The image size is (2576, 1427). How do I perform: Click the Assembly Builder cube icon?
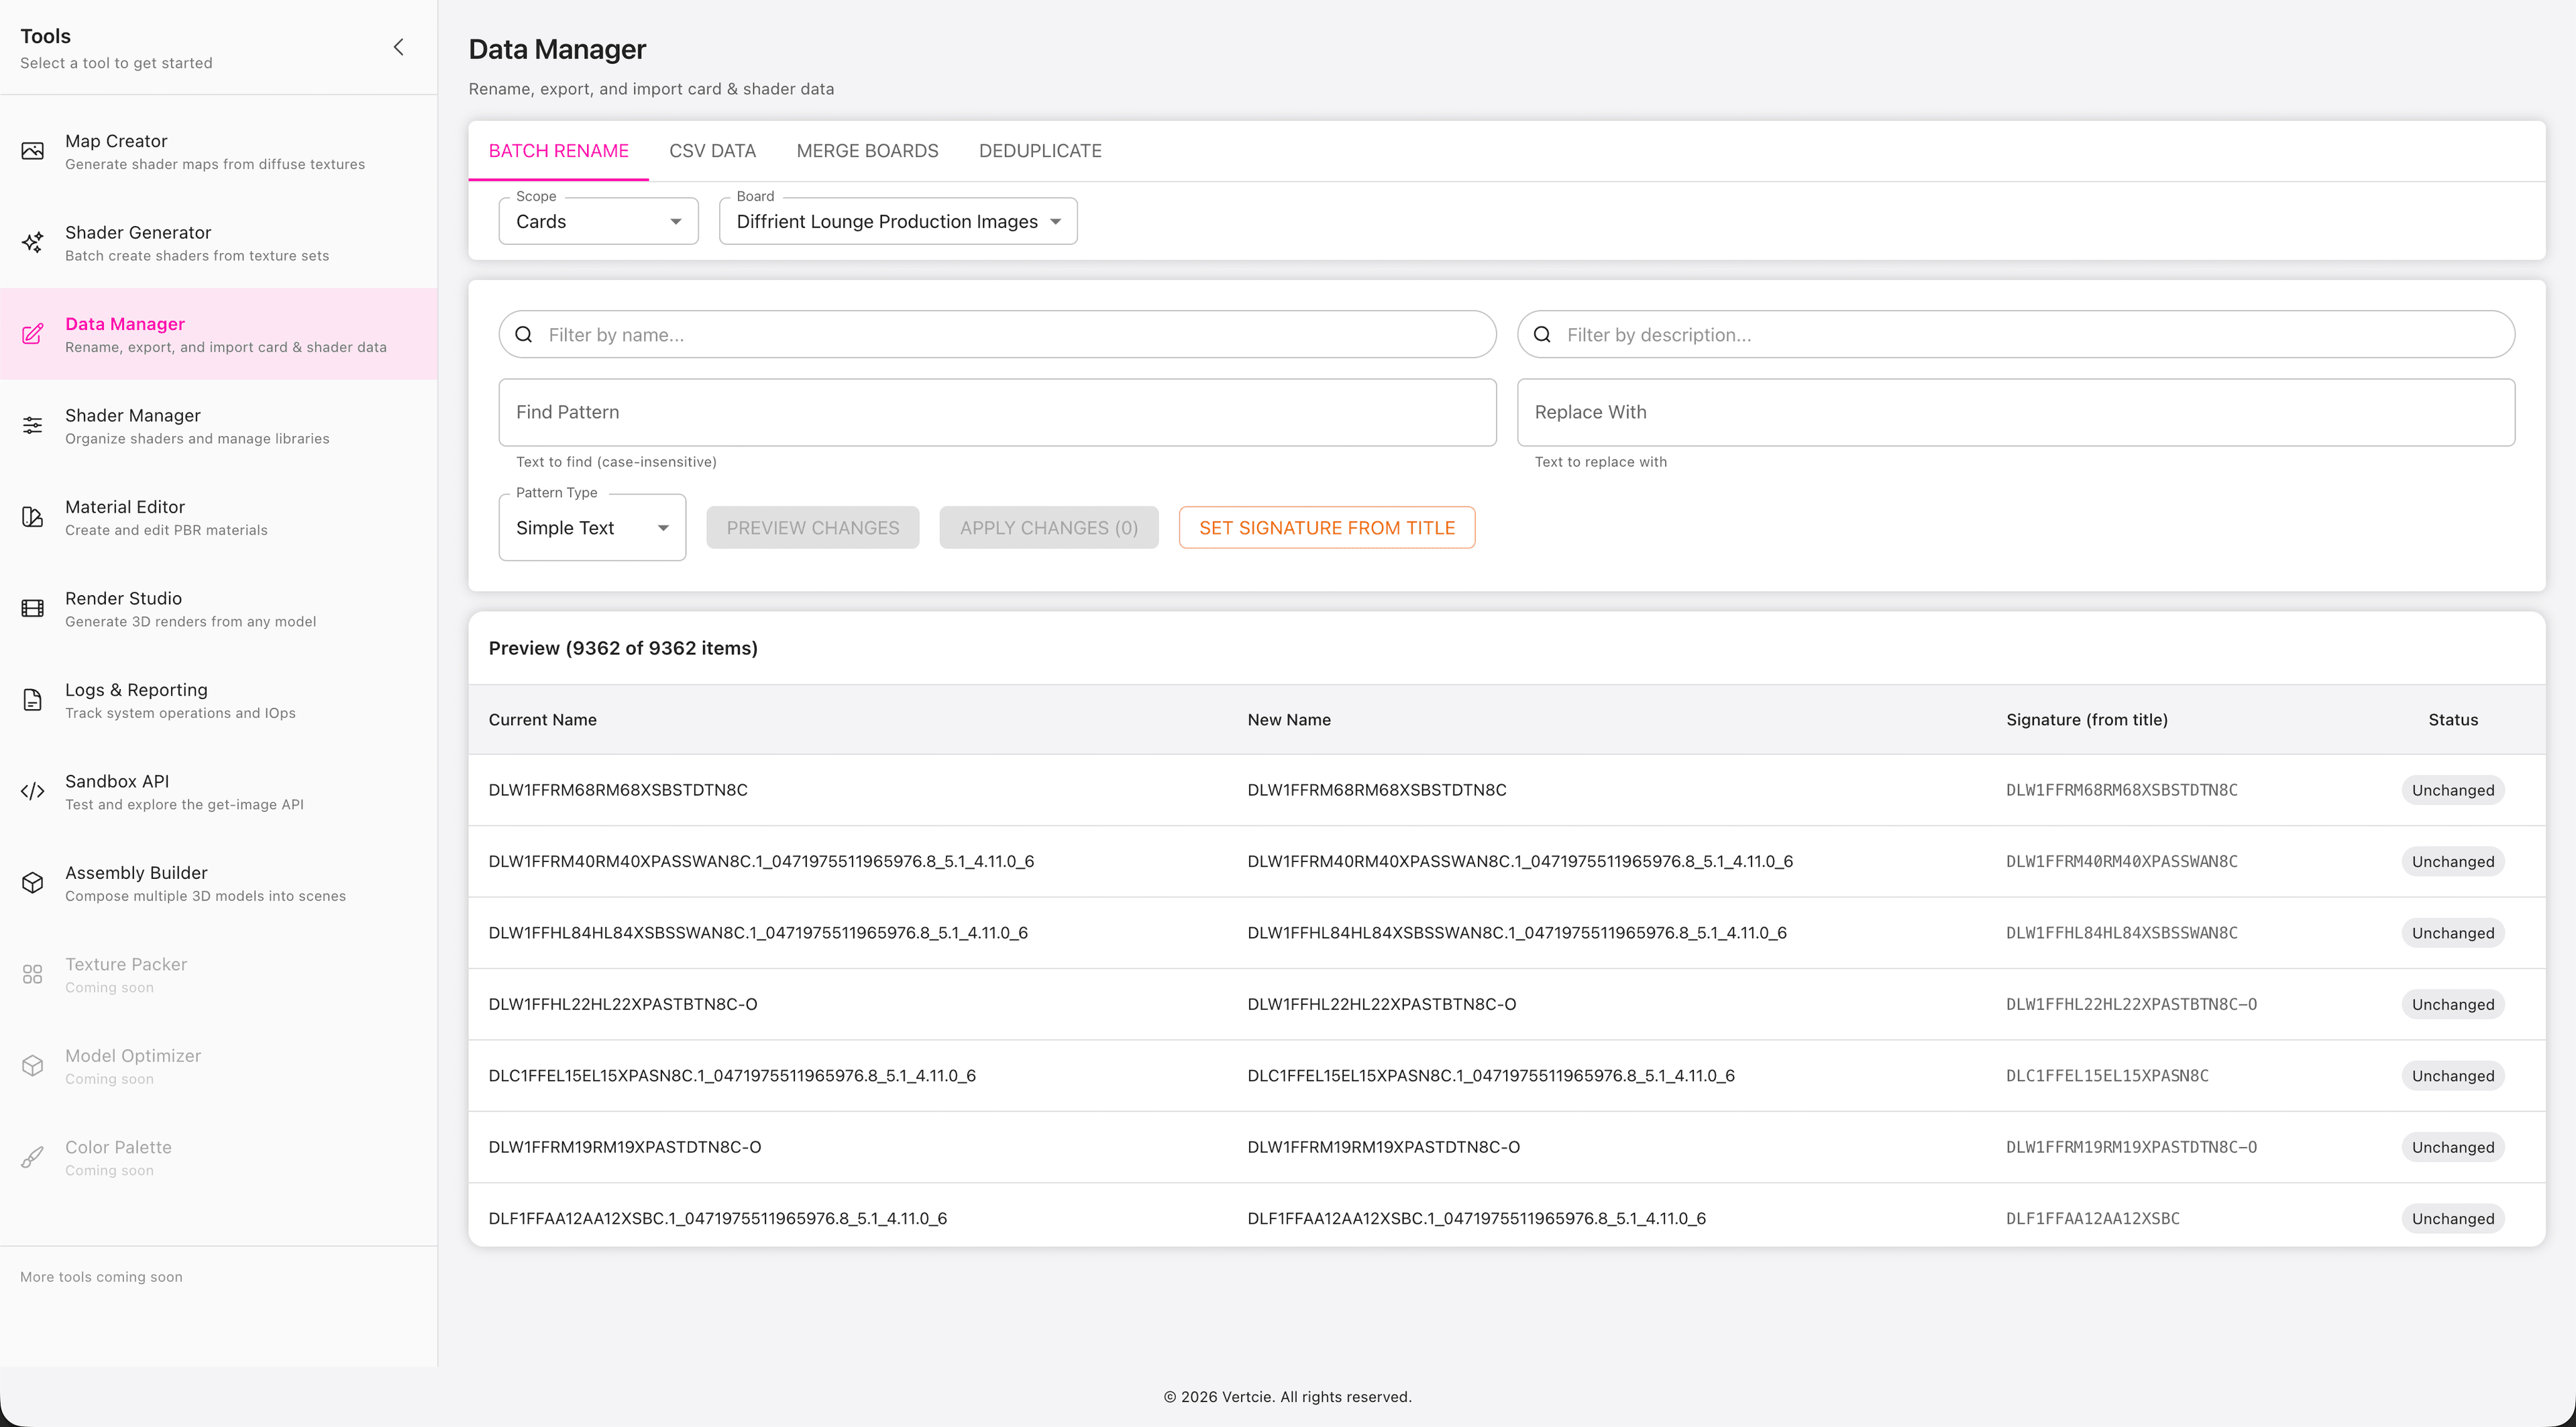[32, 883]
